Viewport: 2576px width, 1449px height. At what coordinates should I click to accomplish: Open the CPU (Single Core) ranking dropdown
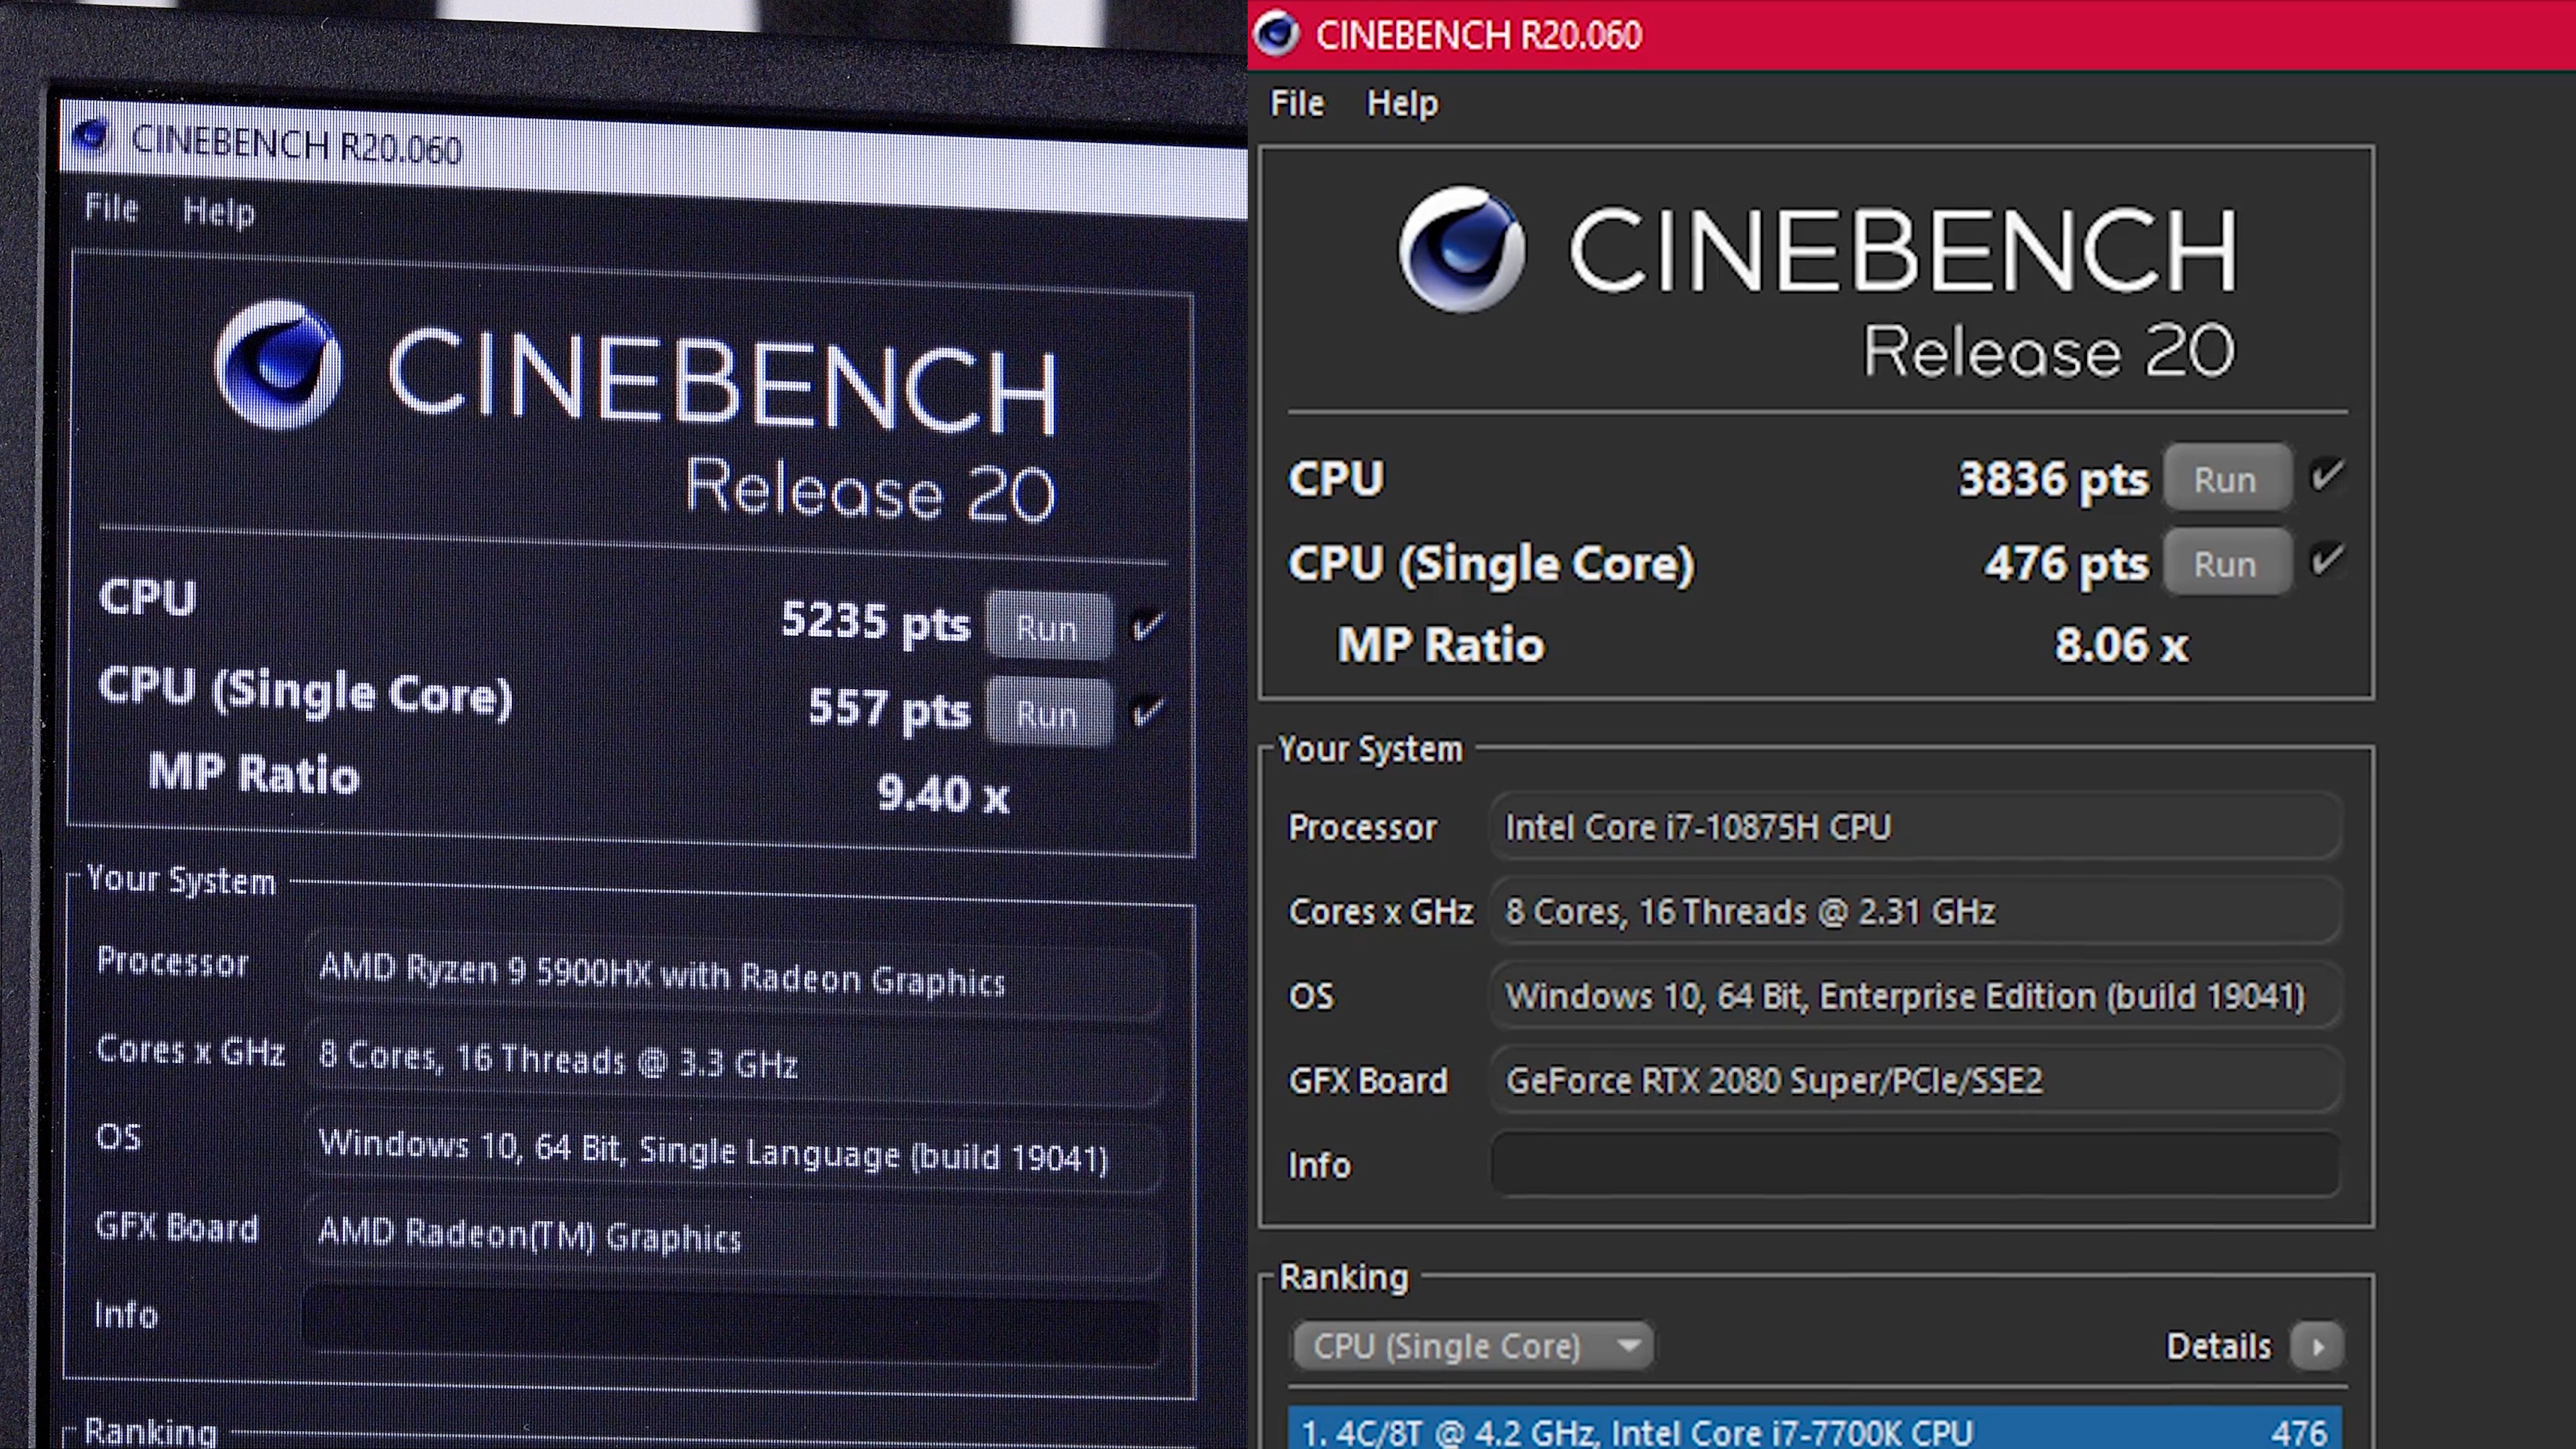1472,1346
